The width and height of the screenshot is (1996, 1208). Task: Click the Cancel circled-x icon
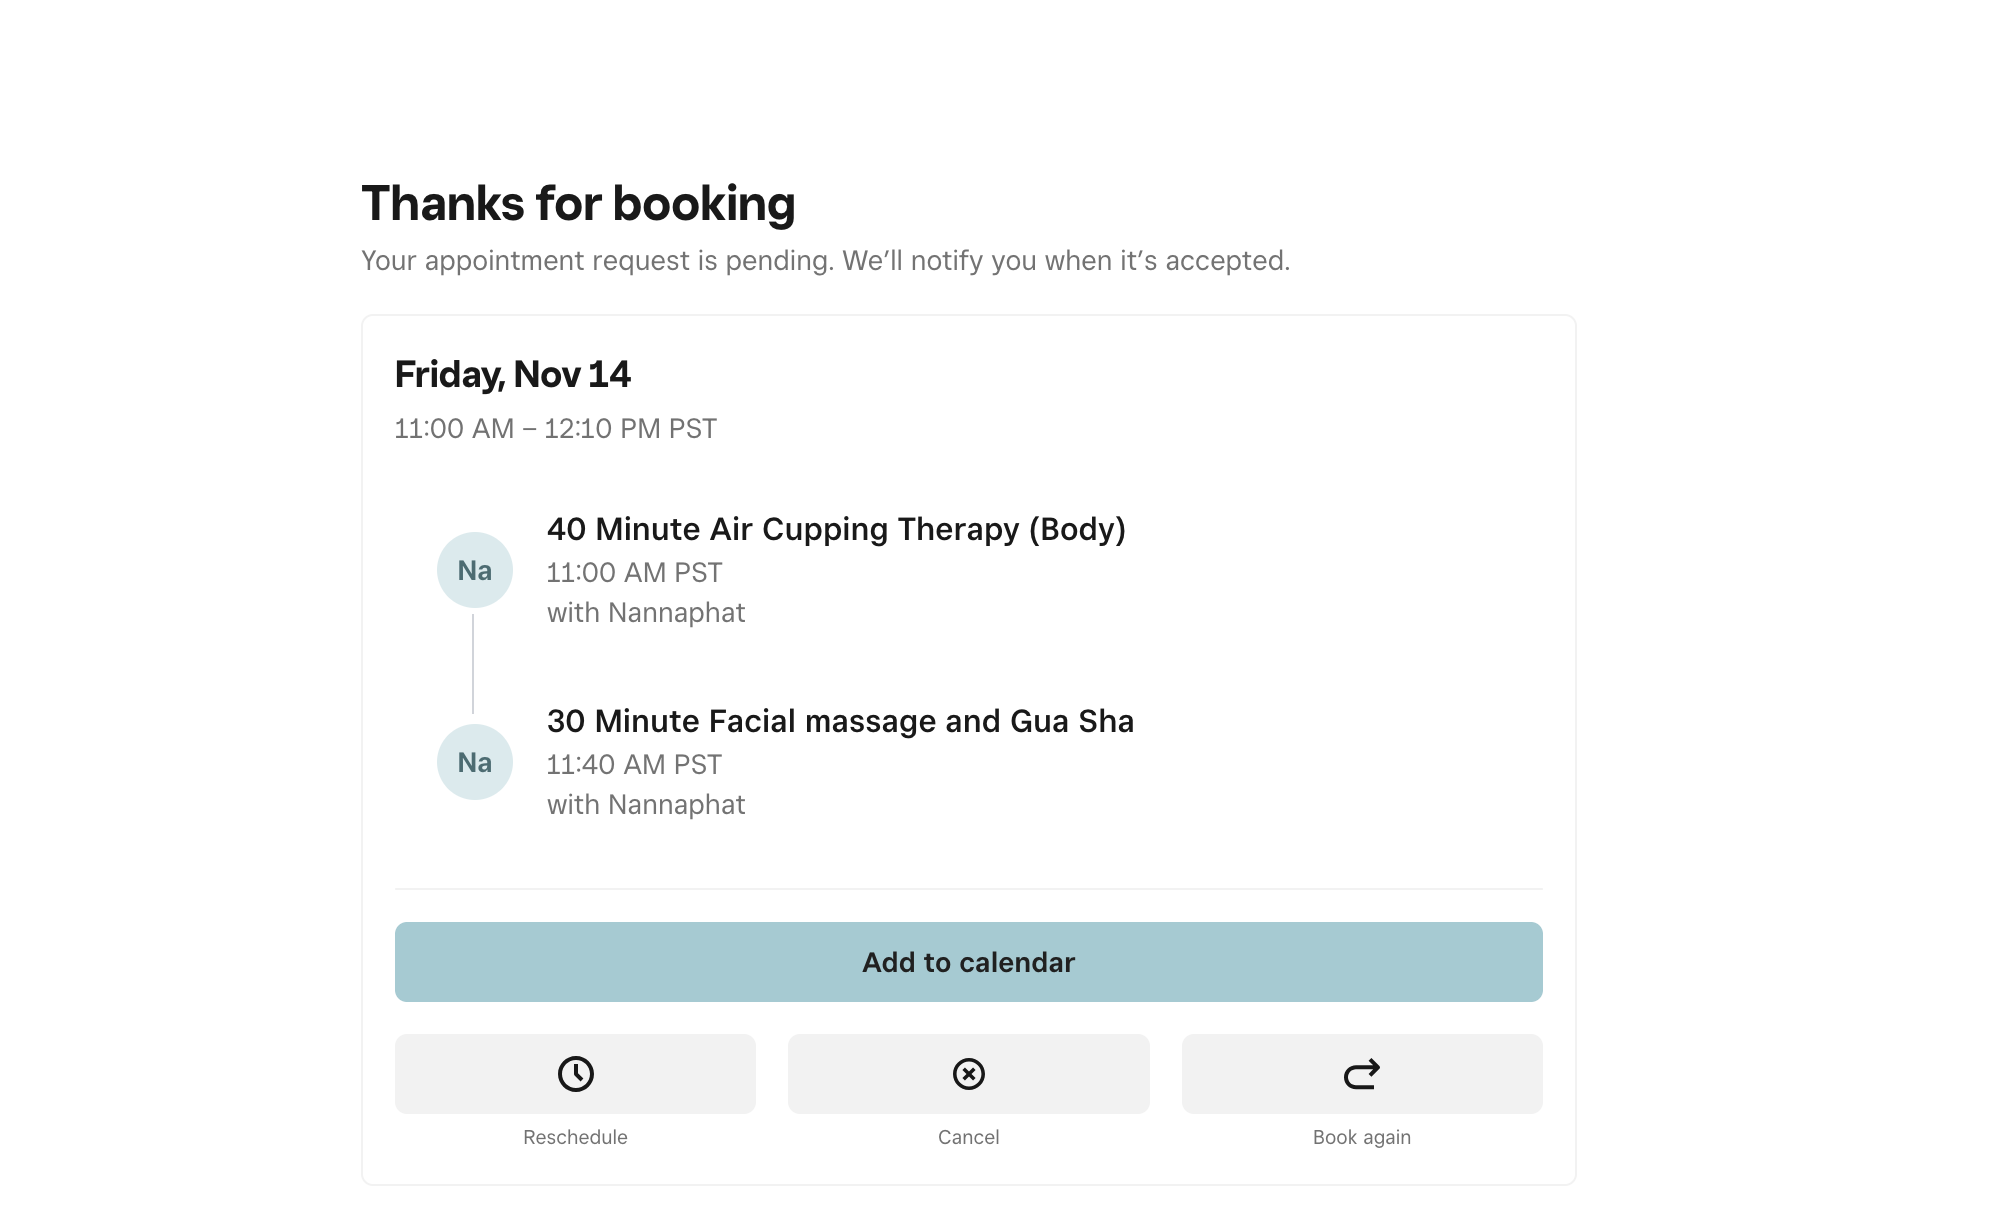(968, 1074)
